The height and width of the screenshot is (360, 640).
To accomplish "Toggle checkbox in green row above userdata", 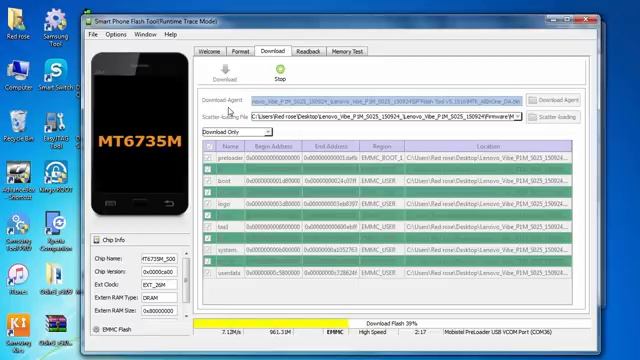I will pos(208,261).
